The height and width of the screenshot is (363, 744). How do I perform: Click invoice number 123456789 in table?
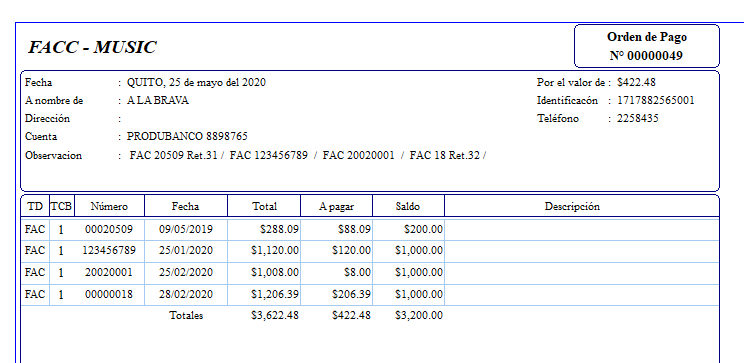click(109, 250)
